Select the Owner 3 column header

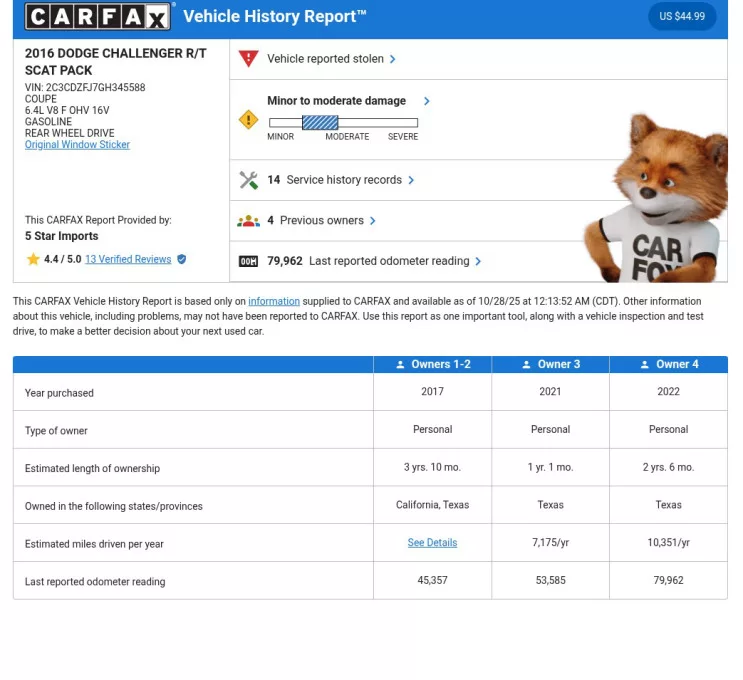pyautogui.click(x=550, y=365)
